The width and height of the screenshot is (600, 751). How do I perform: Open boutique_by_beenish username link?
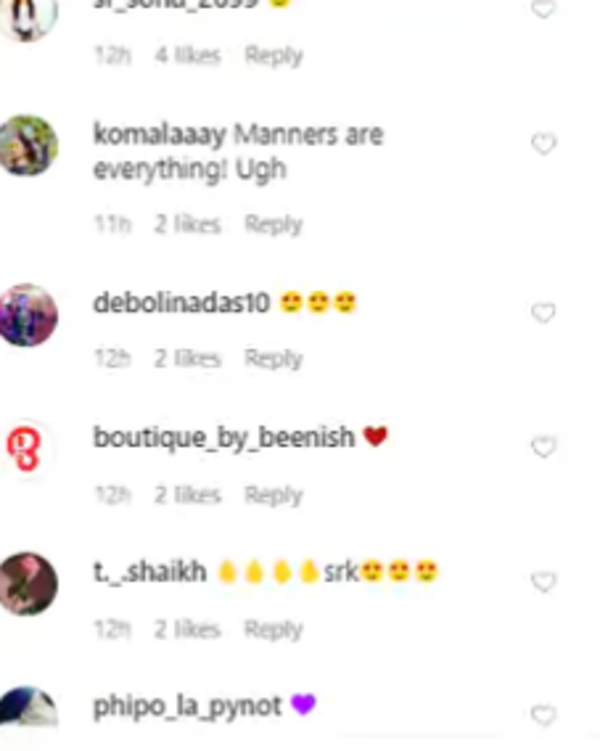pyautogui.click(x=224, y=438)
